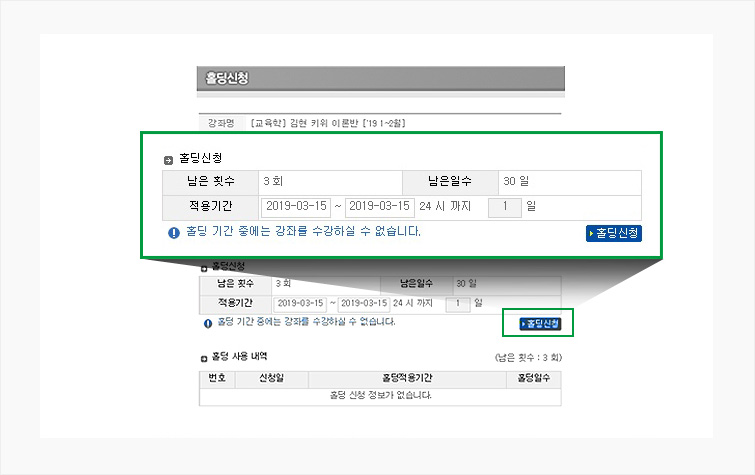Click the 홀딩일수 column header

[x=533, y=379]
